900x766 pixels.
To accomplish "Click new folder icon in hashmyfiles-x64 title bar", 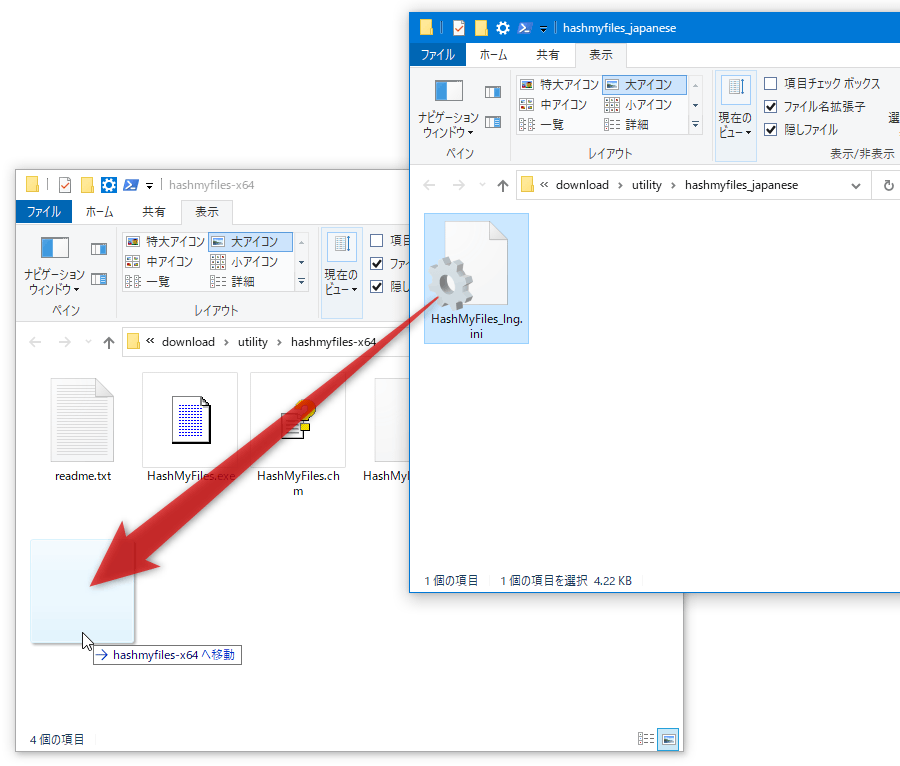I will [x=87, y=185].
